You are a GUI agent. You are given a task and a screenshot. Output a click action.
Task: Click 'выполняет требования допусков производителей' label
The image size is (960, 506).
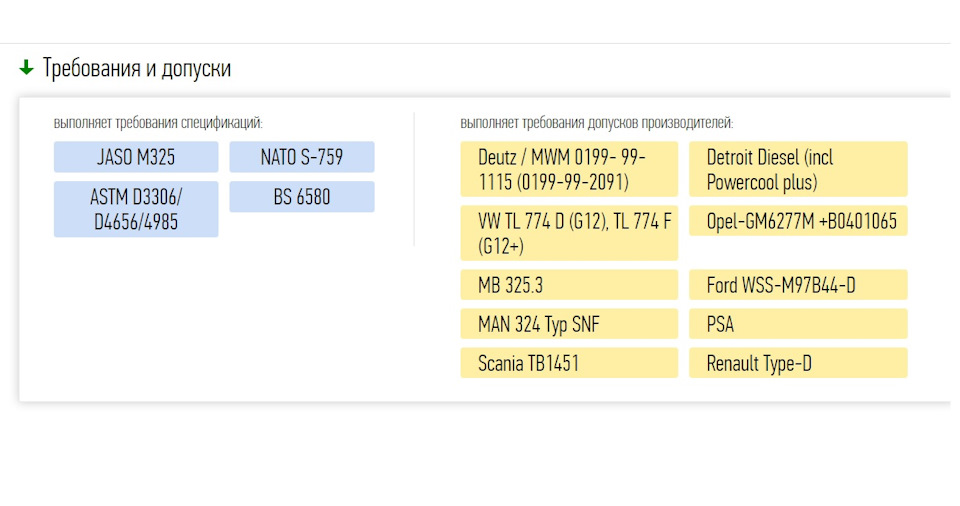(597, 123)
